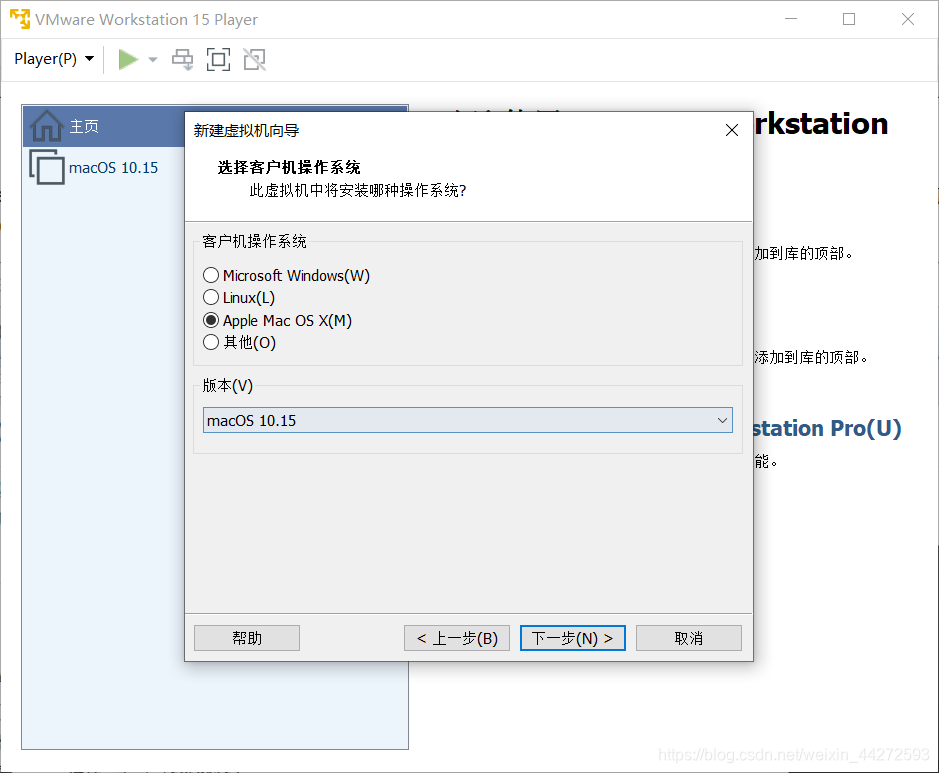Click 下一步(N) to go to next step
The height and width of the screenshot is (773, 939).
572,638
